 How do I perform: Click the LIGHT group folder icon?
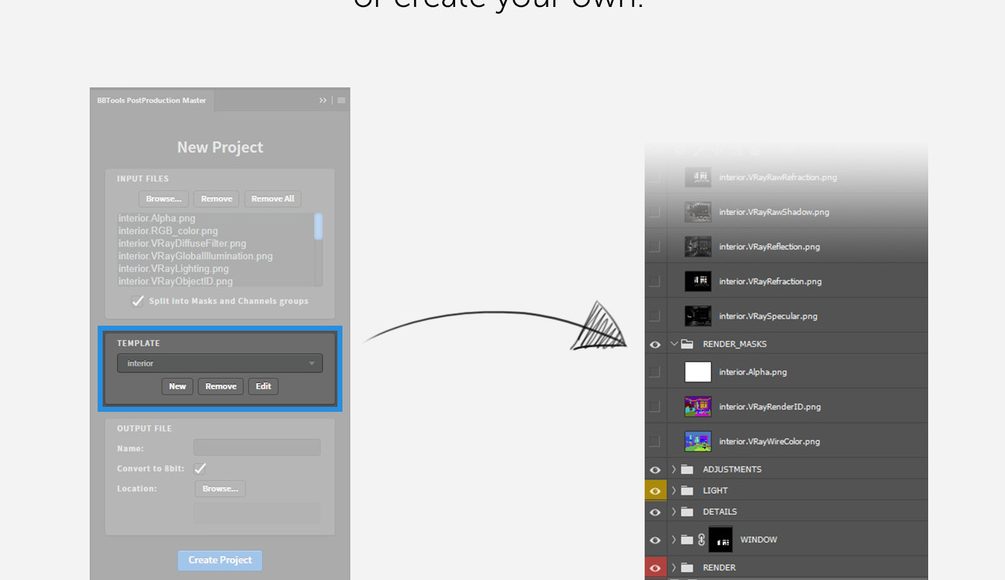click(687, 491)
